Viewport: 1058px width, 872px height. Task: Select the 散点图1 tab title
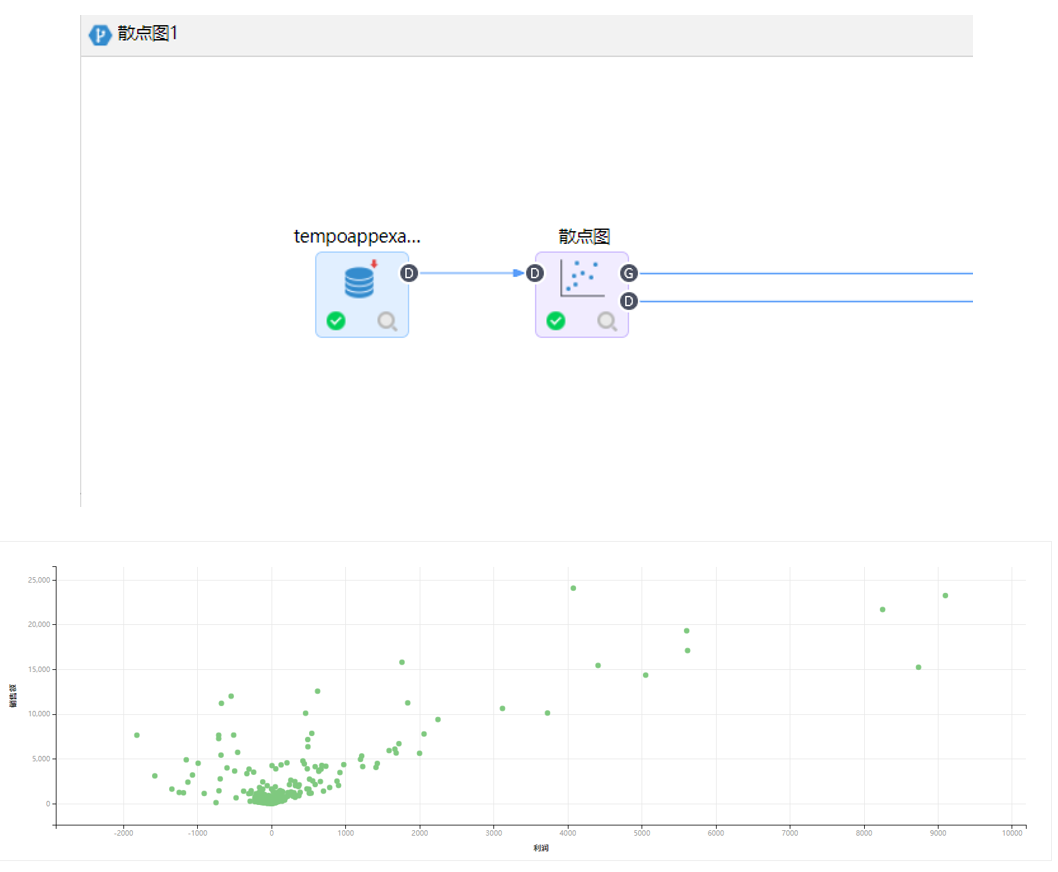(x=147, y=34)
